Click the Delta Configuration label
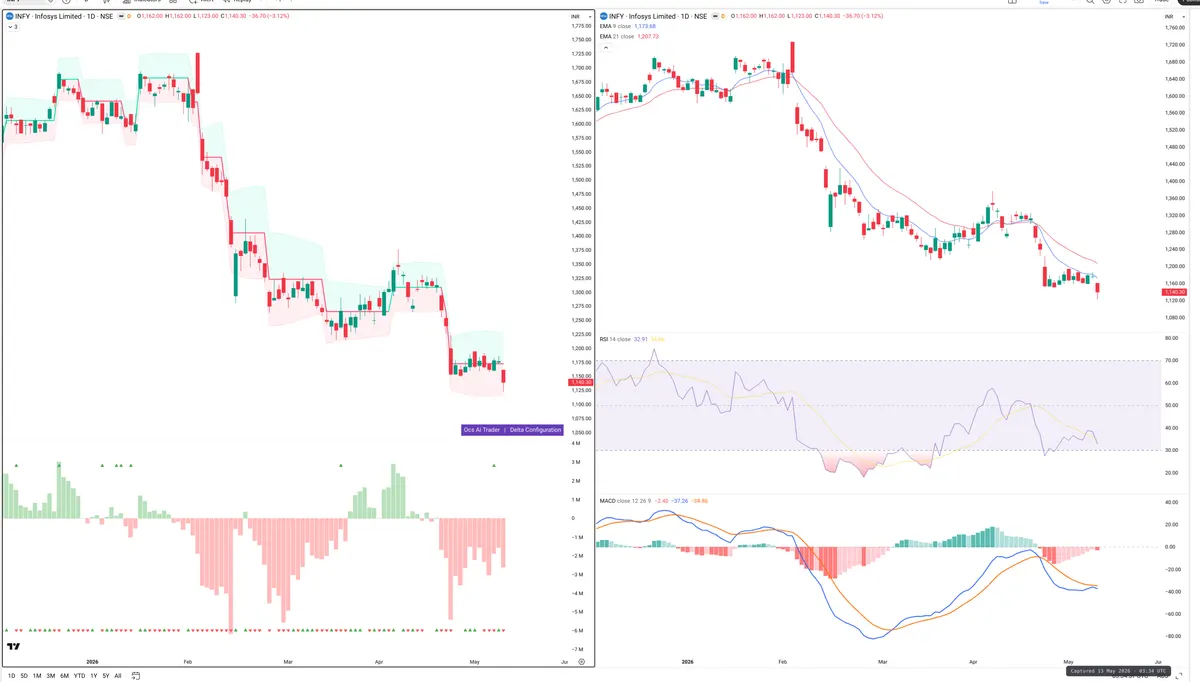 click(536, 430)
